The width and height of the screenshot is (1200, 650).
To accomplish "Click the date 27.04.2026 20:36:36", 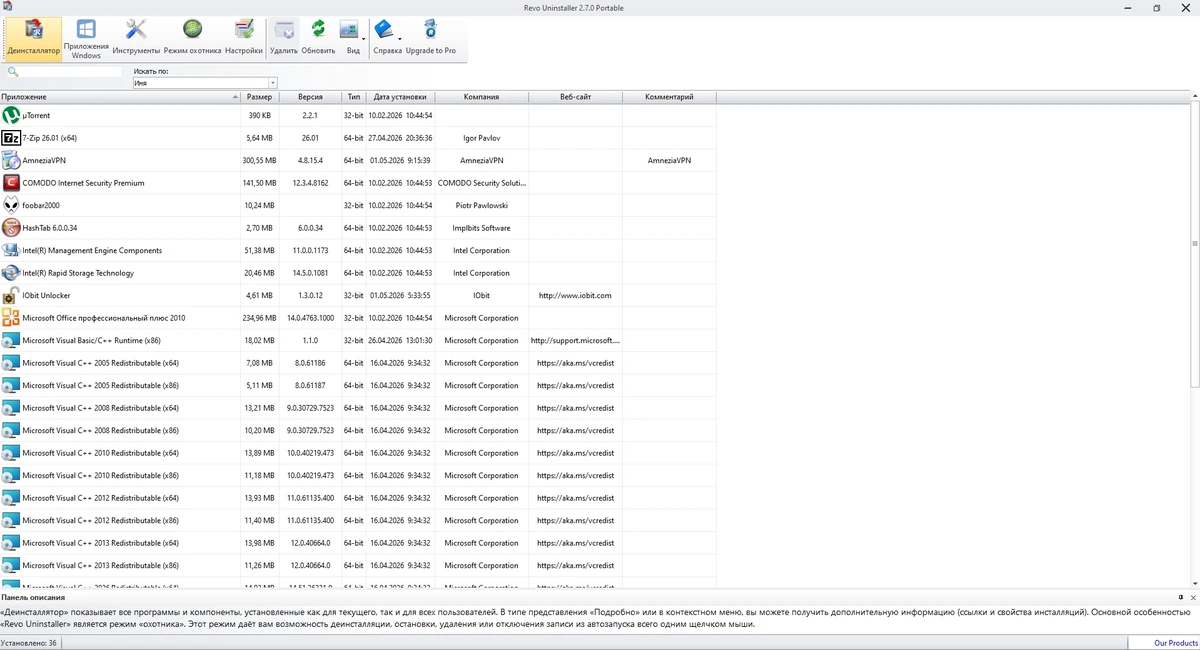I will (x=400, y=138).
